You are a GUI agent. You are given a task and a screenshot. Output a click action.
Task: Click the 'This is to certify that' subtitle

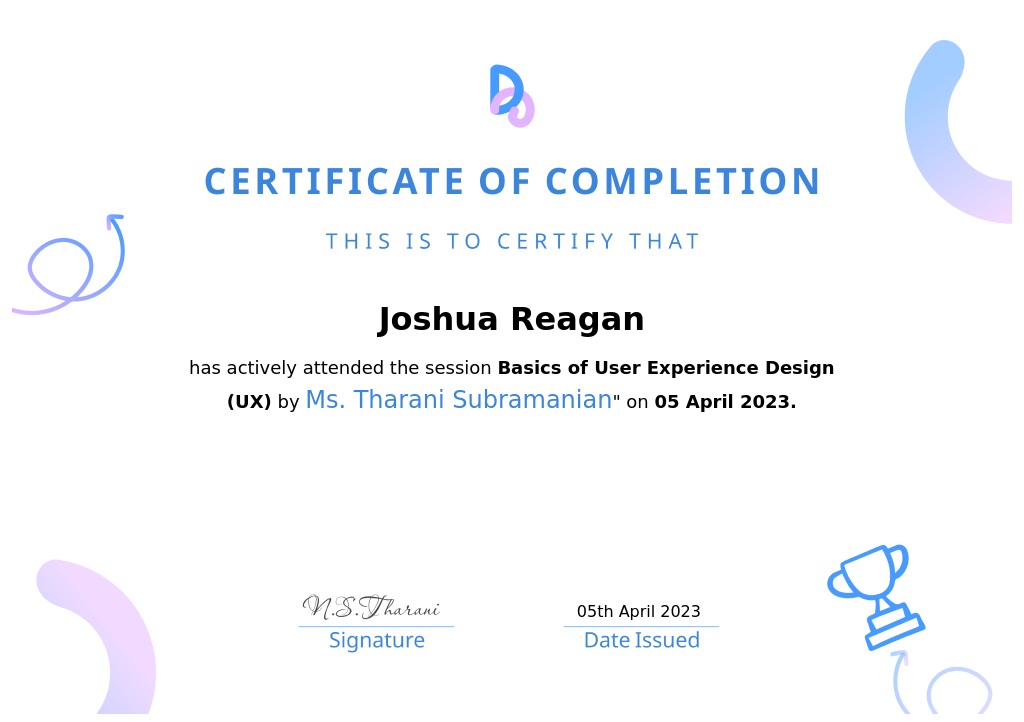[512, 242]
